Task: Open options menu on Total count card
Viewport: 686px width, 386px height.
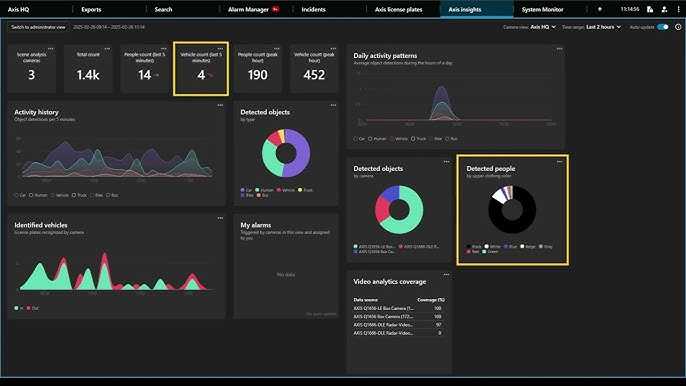Action: [x=107, y=49]
